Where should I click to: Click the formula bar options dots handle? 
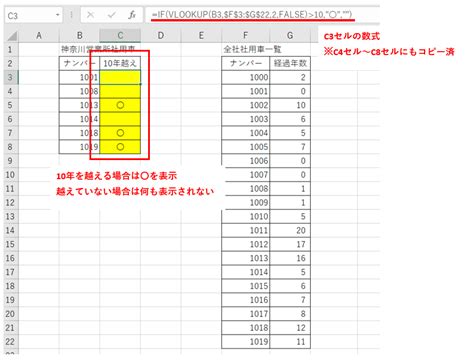pos(71,15)
